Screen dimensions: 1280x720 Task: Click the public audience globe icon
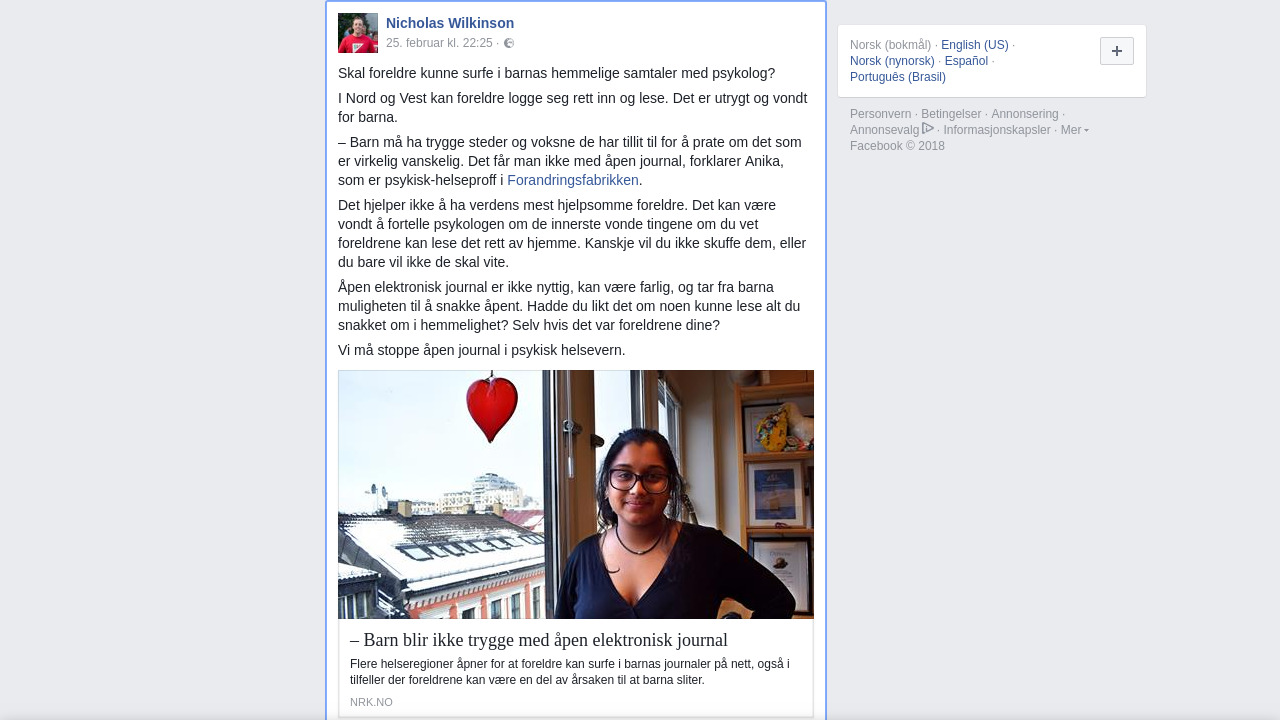coord(509,43)
